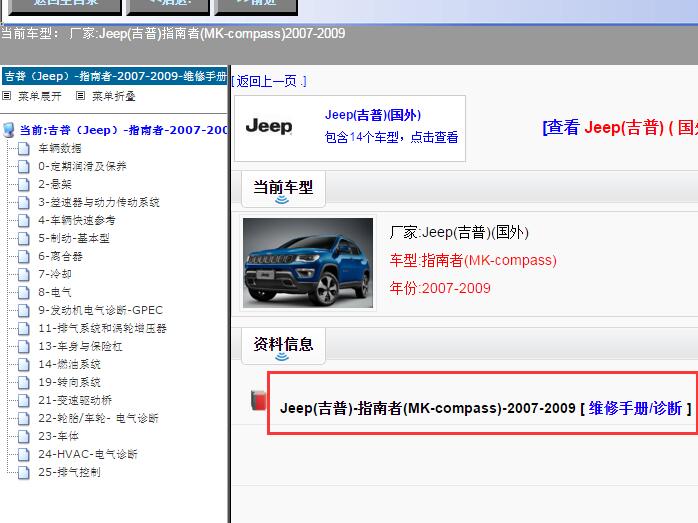Click the document icon beside 车辆数据

tap(24, 148)
